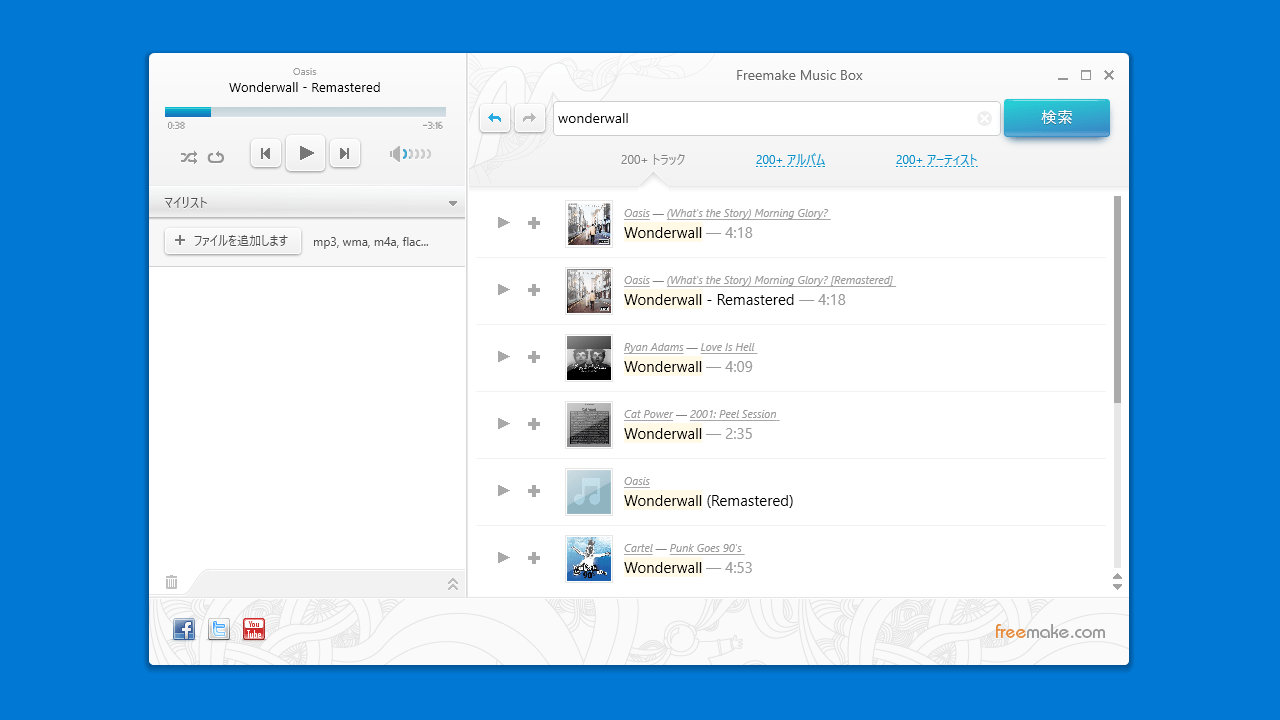Viewport: 1280px width, 720px height.
Task: Play Cartel Wonderwall track
Action: click(x=504, y=557)
